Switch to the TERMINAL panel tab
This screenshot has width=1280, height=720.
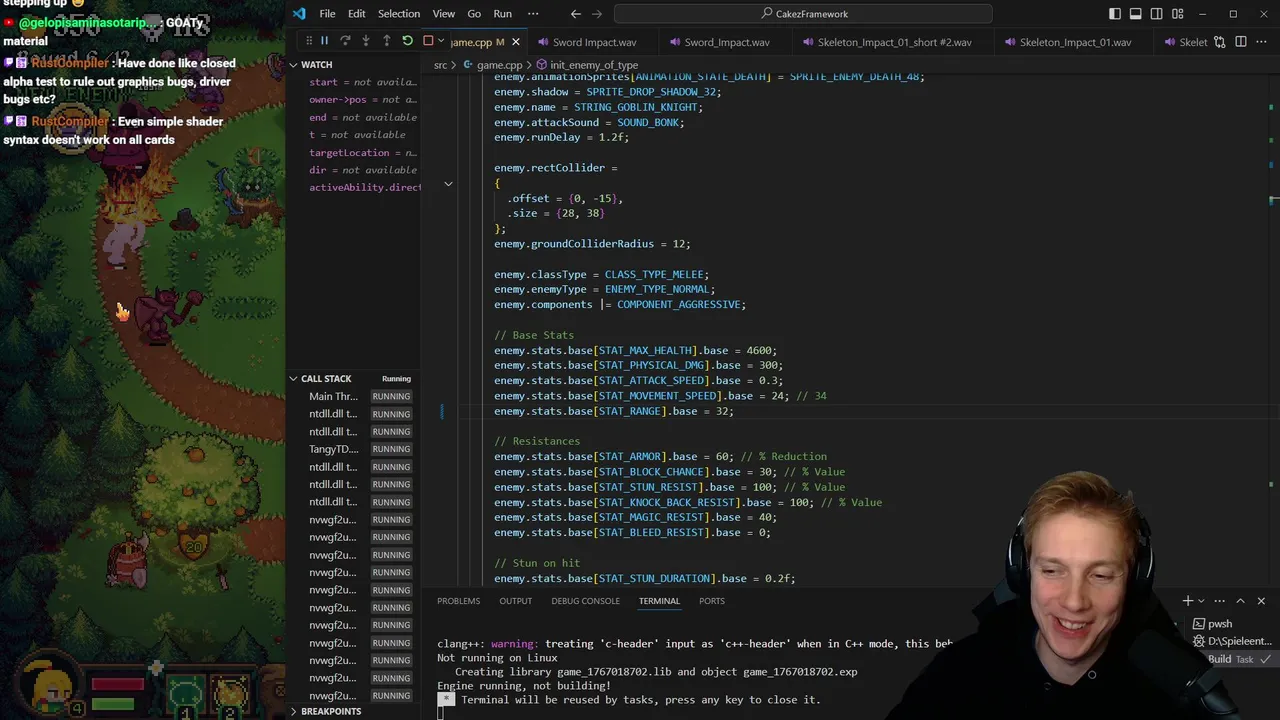pos(659,601)
